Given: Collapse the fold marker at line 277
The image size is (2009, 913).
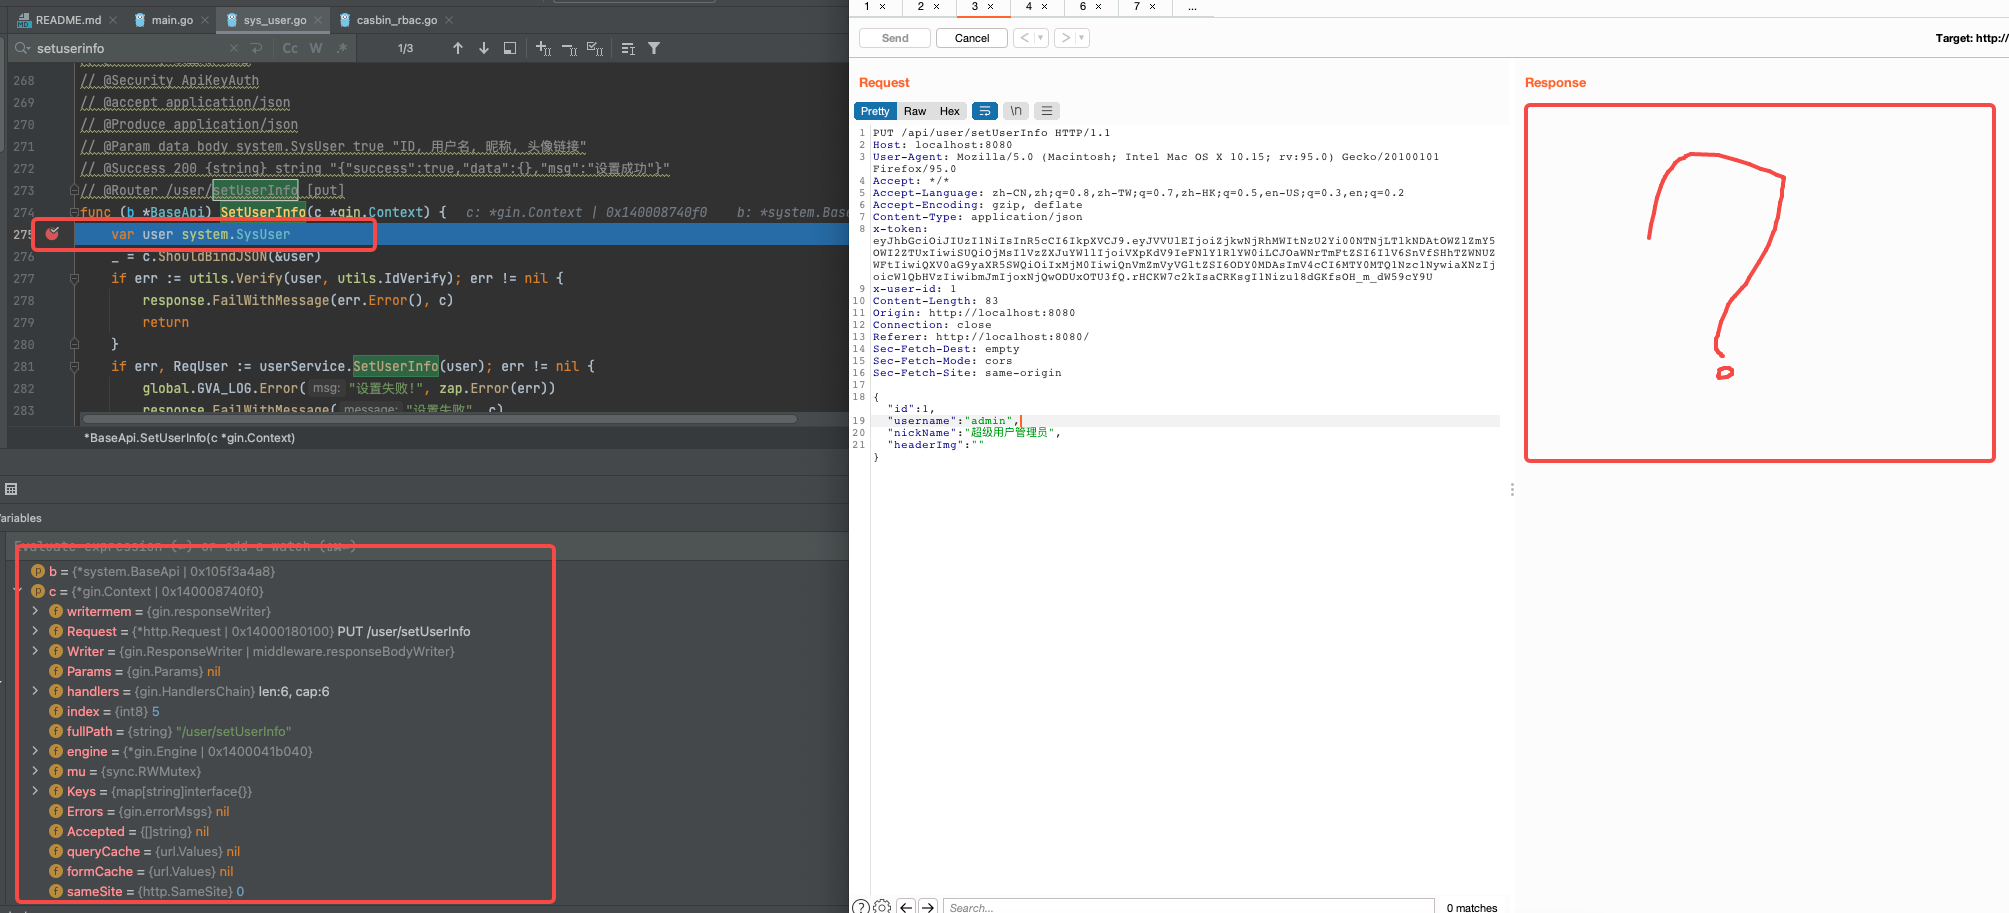Looking at the screenshot, I should [x=74, y=278].
